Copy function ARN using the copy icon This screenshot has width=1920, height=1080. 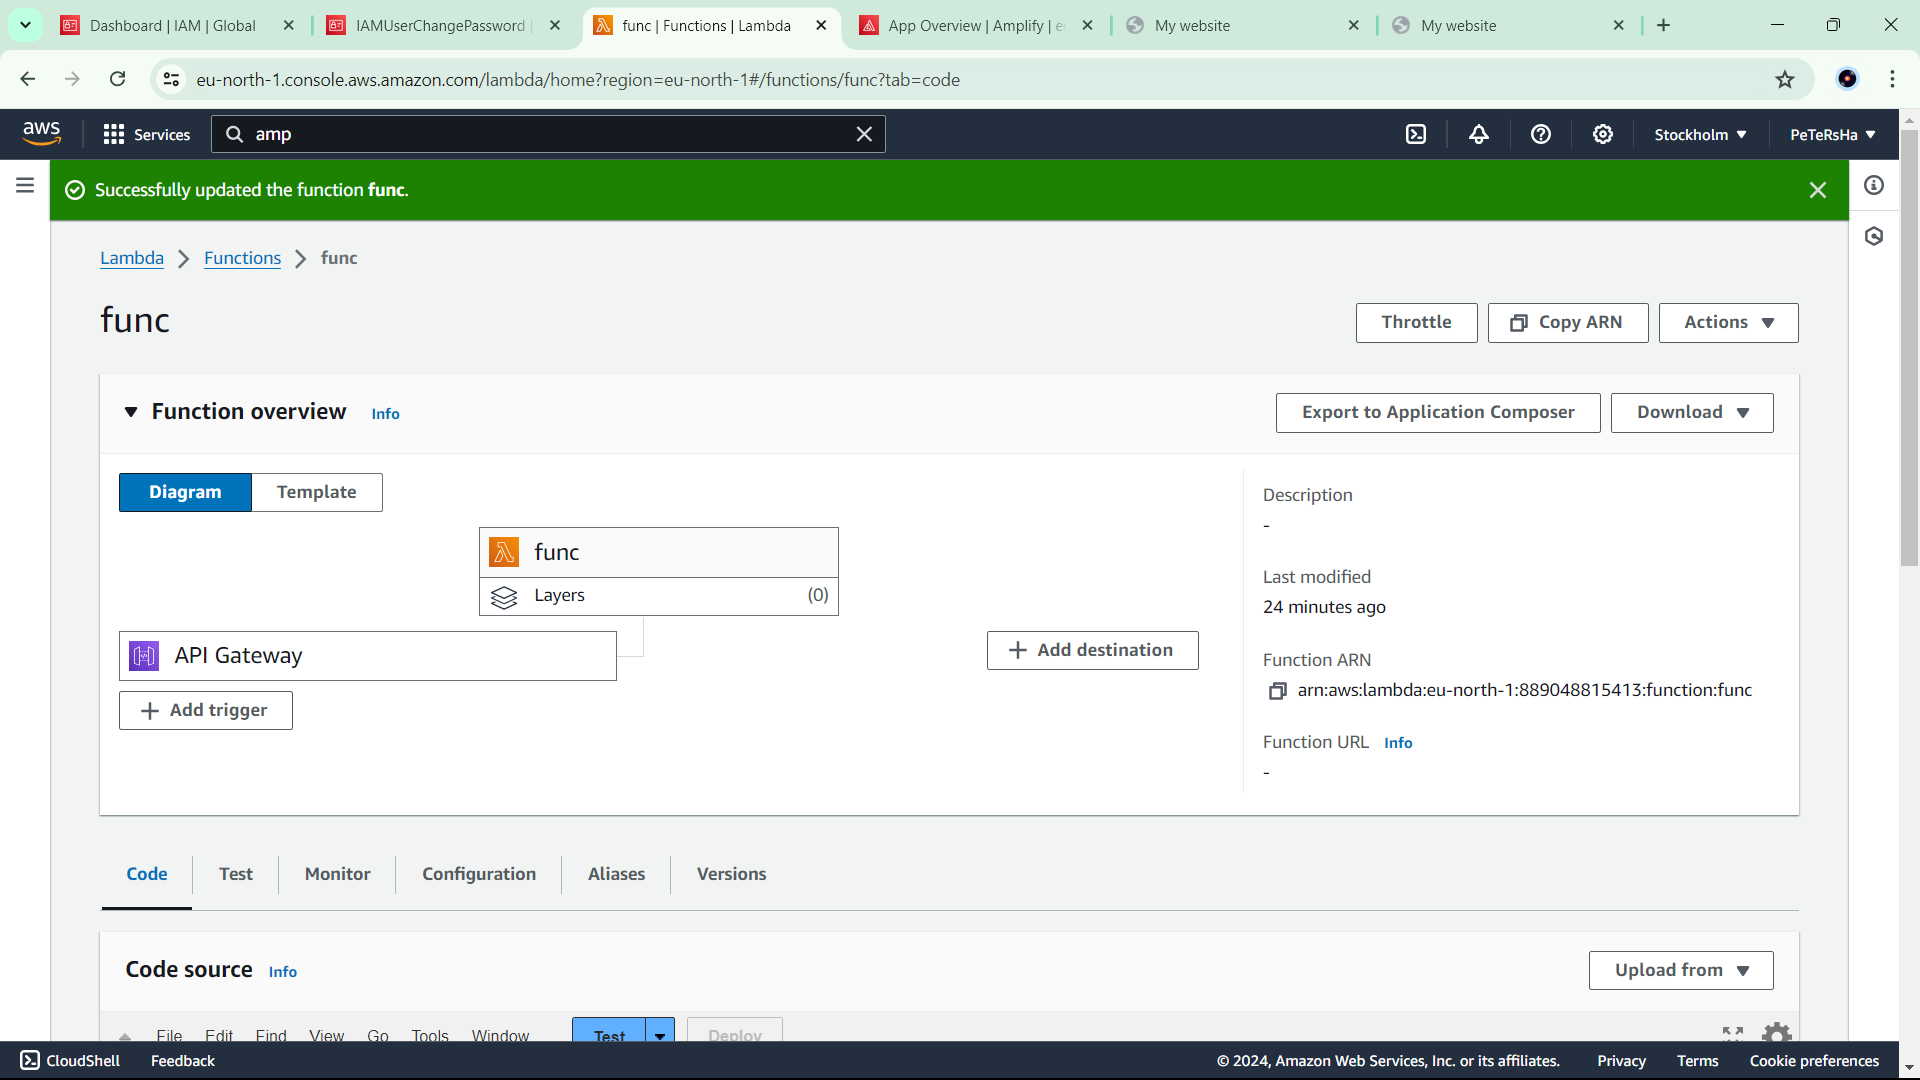(x=1277, y=691)
